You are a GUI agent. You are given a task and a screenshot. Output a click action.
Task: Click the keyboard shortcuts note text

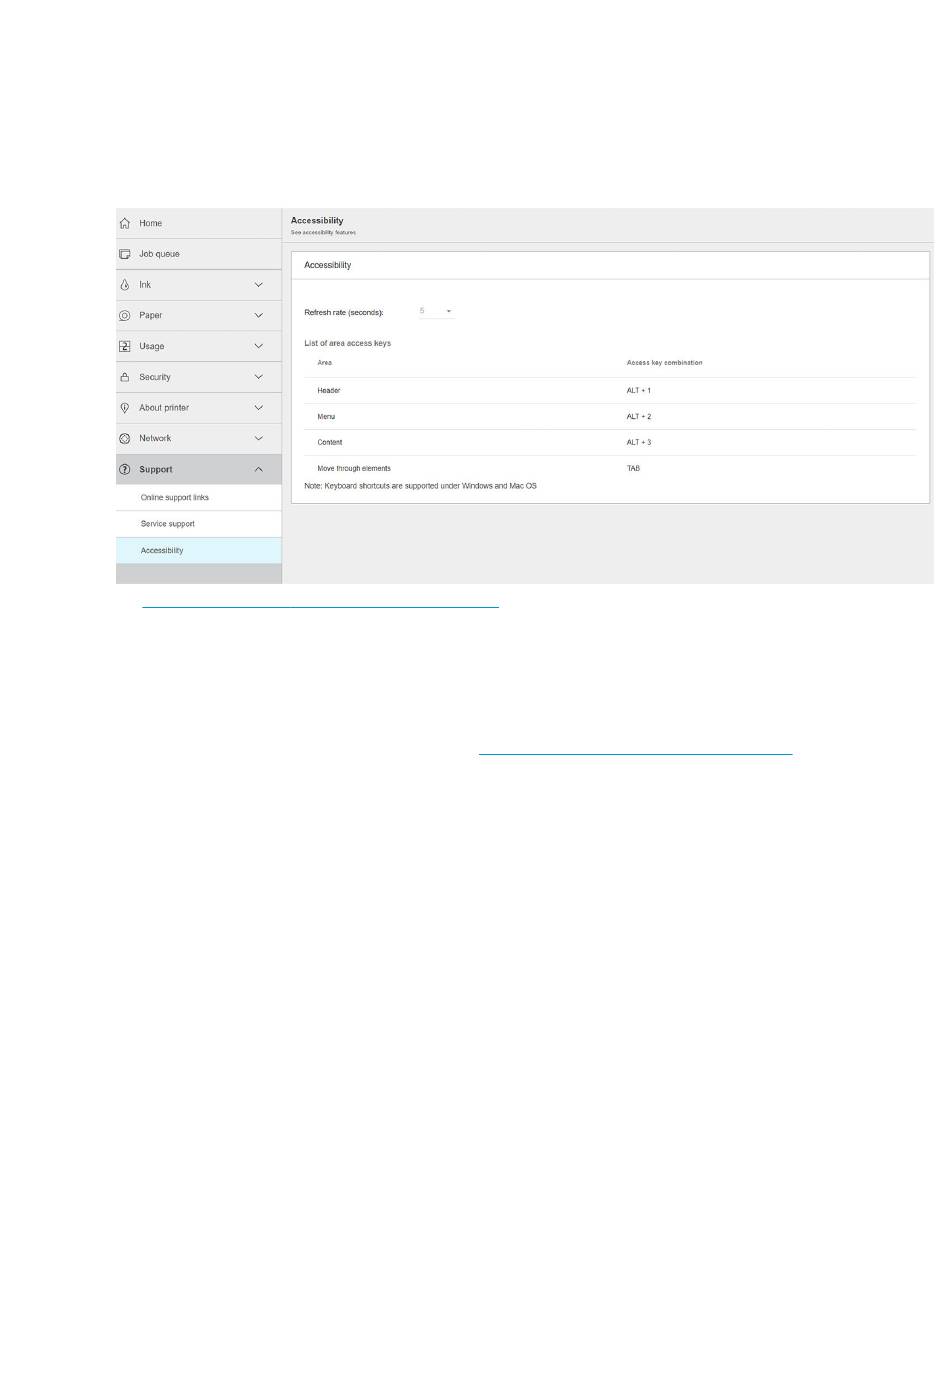point(420,486)
